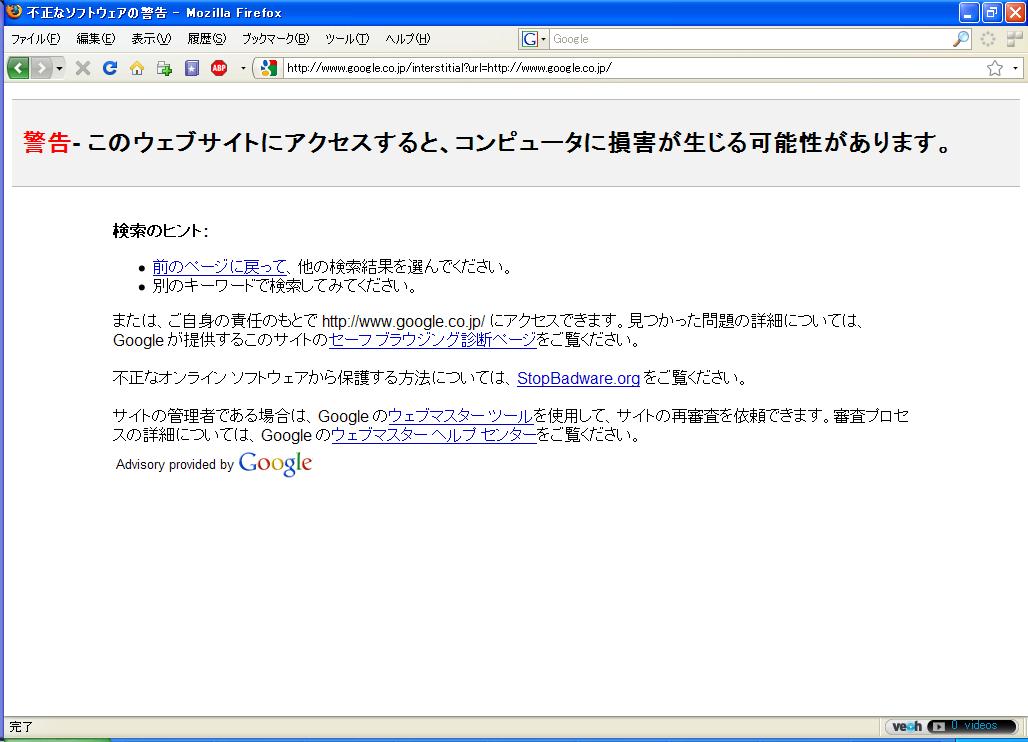1028x742 pixels.
Task: Click the 別のキーワードで検索してみてください text
Action: click(285, 286)
